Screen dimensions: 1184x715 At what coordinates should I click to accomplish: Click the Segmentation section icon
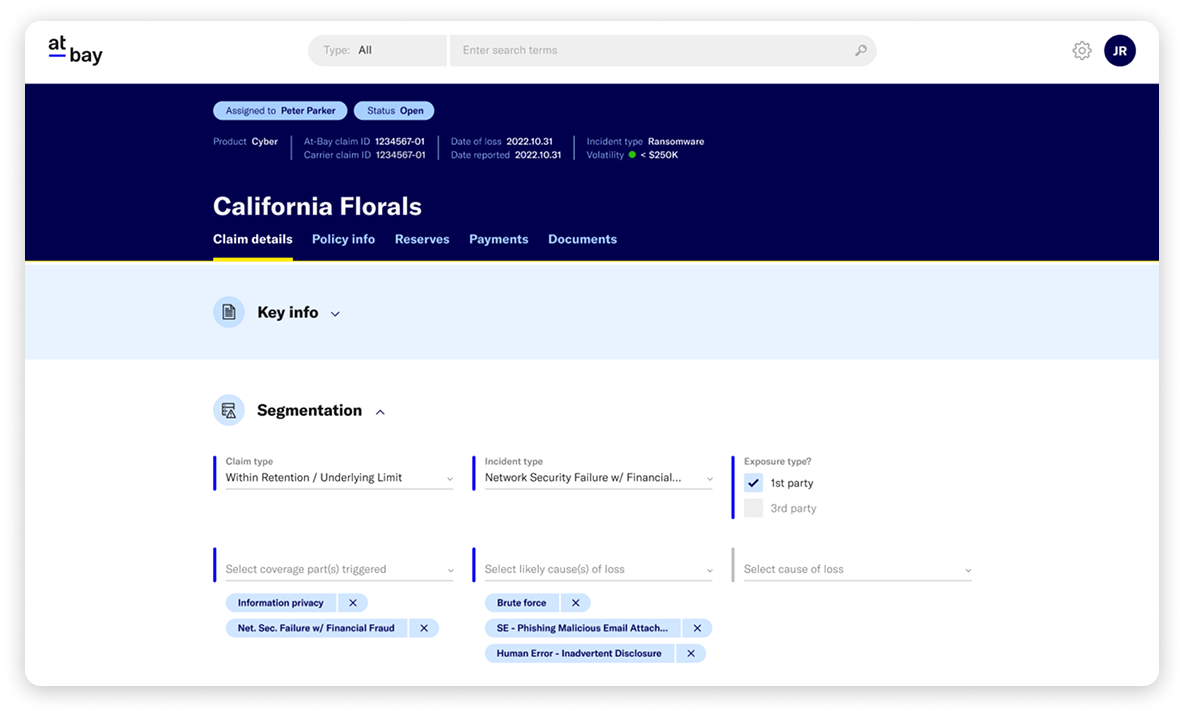pyautogui.click(x=229, y=411)
